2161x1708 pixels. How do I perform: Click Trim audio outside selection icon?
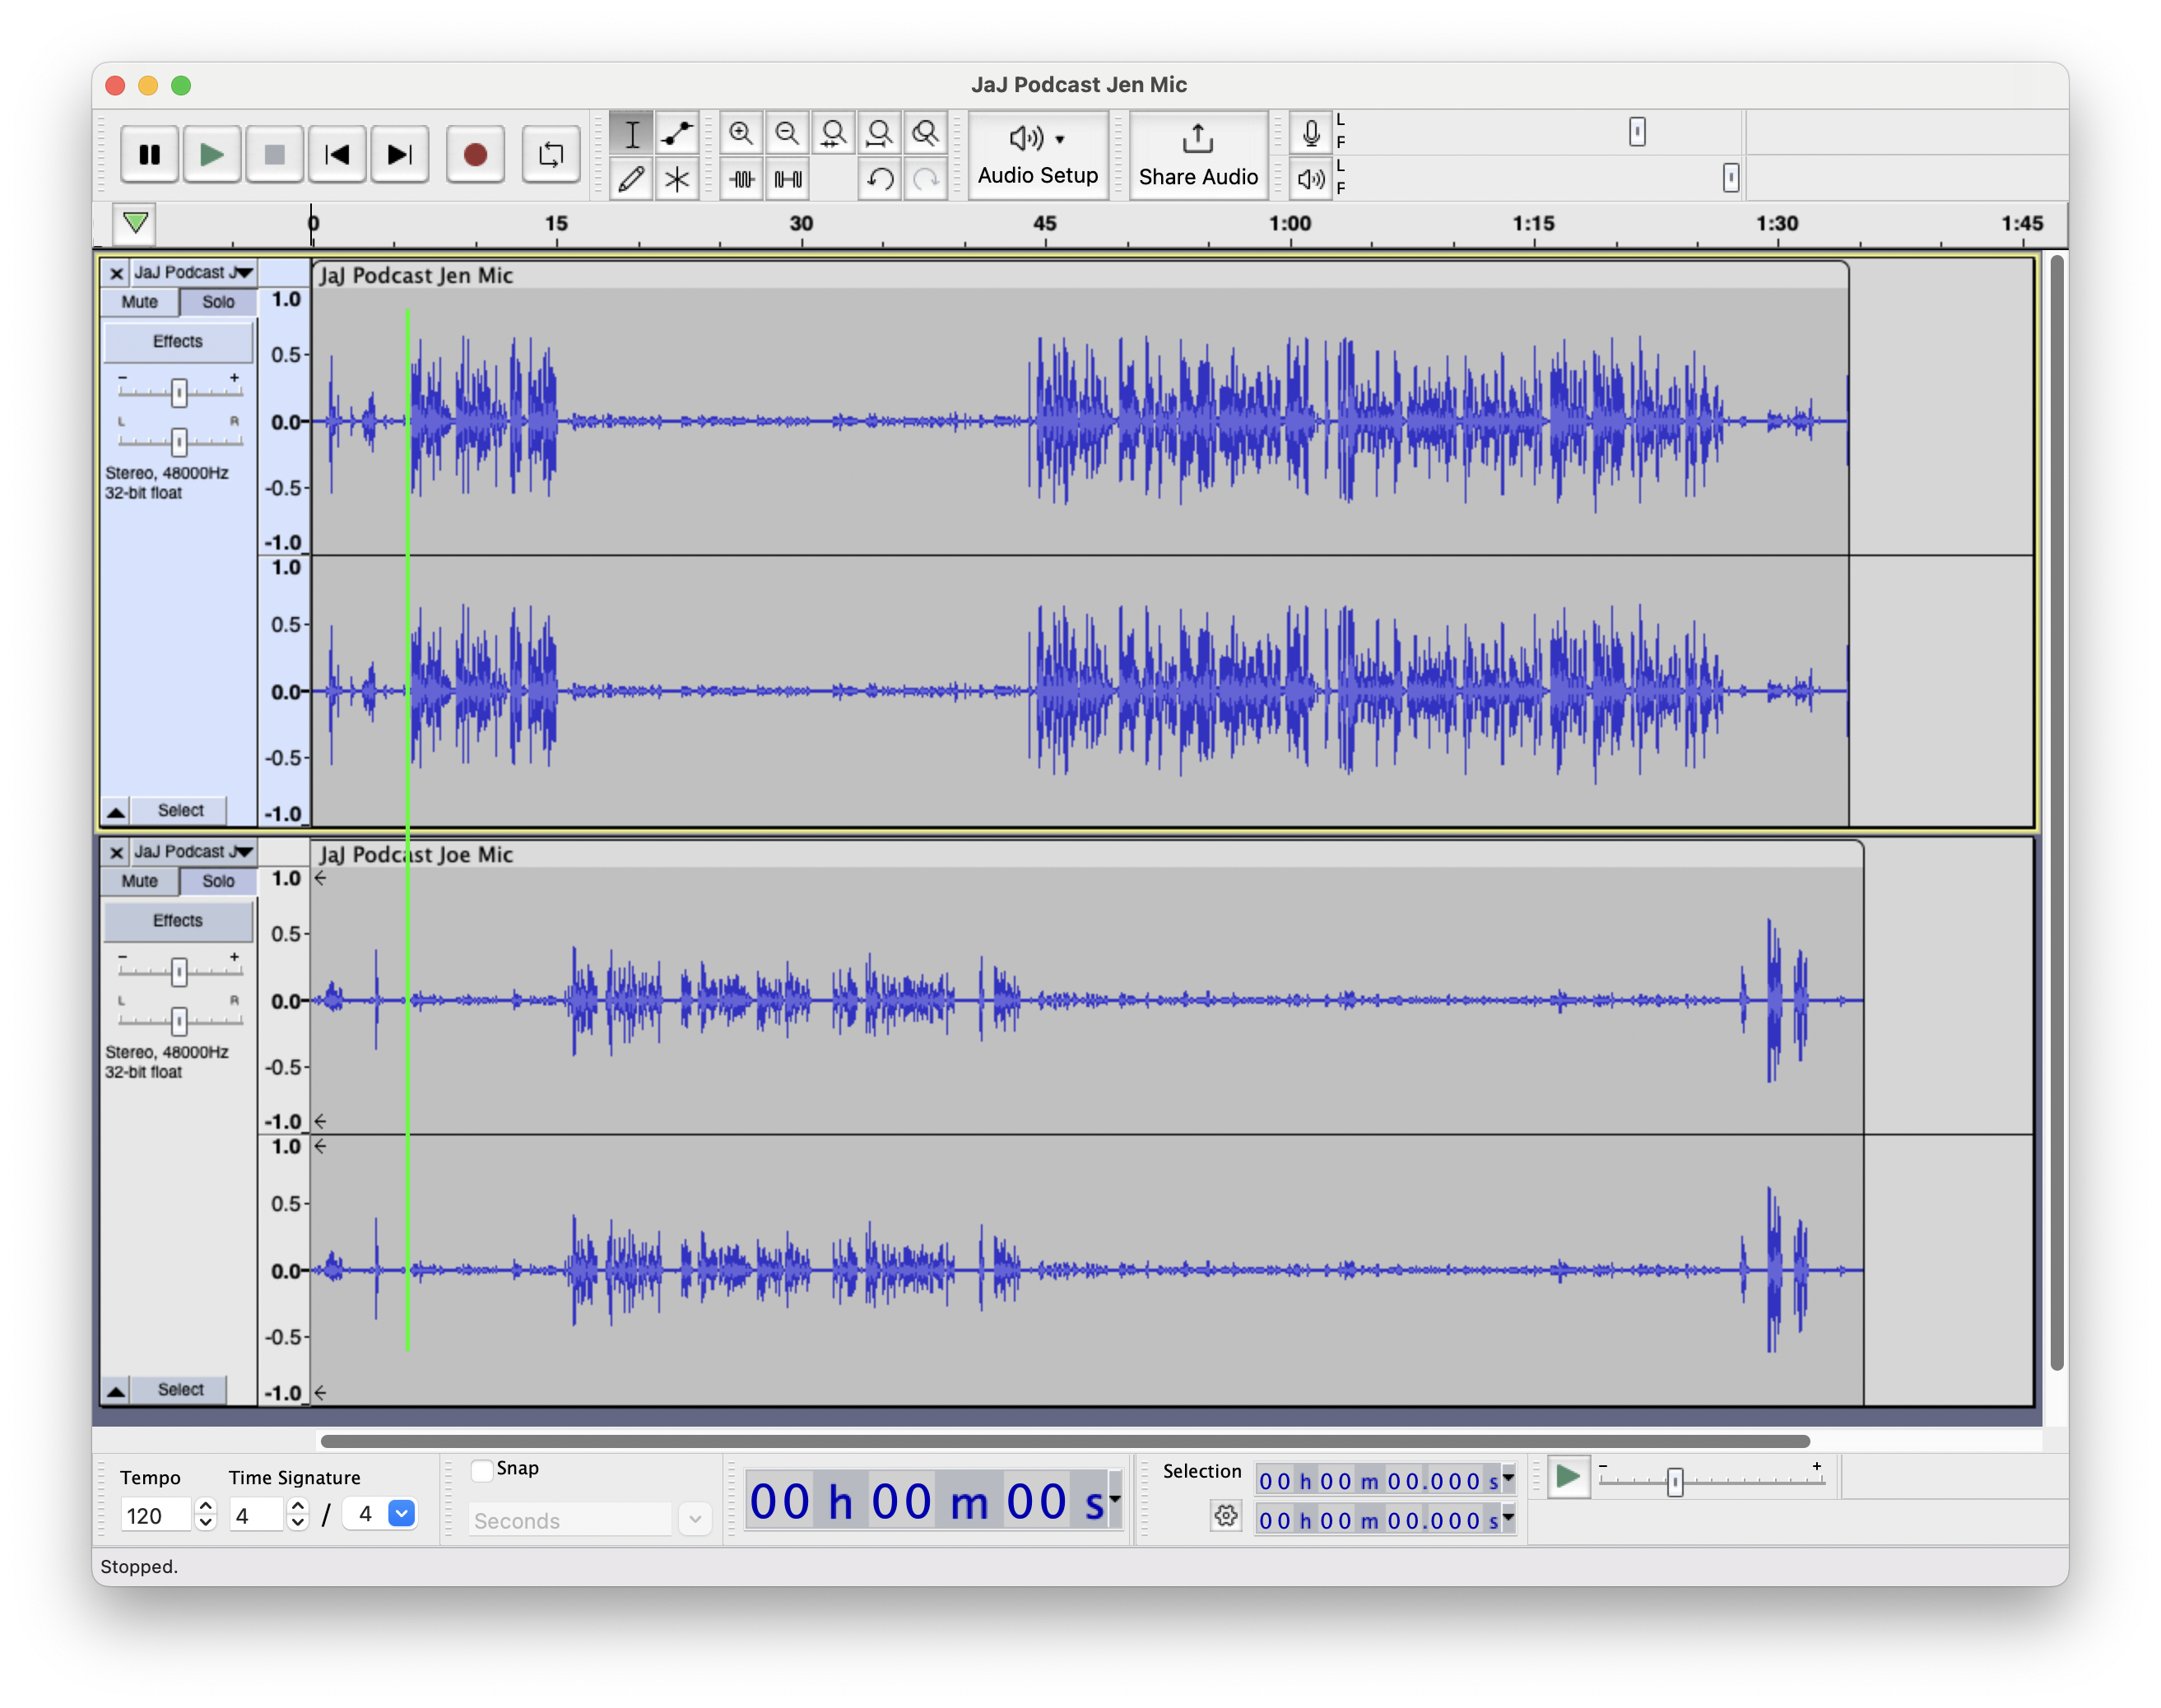pos(741,180)
